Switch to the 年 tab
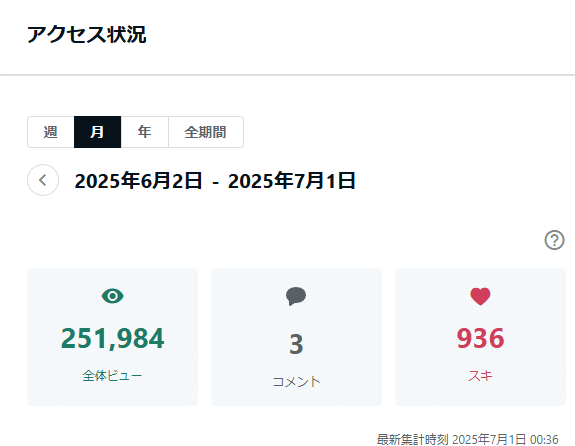The width and height of the screenshot is (575, 446). pyautogui.click(x=144, y=132)
